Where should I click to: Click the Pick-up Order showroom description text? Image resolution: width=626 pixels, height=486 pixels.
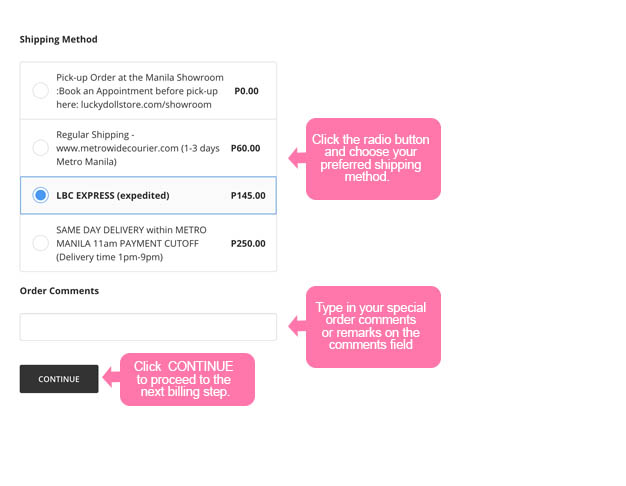coord(140,91)
